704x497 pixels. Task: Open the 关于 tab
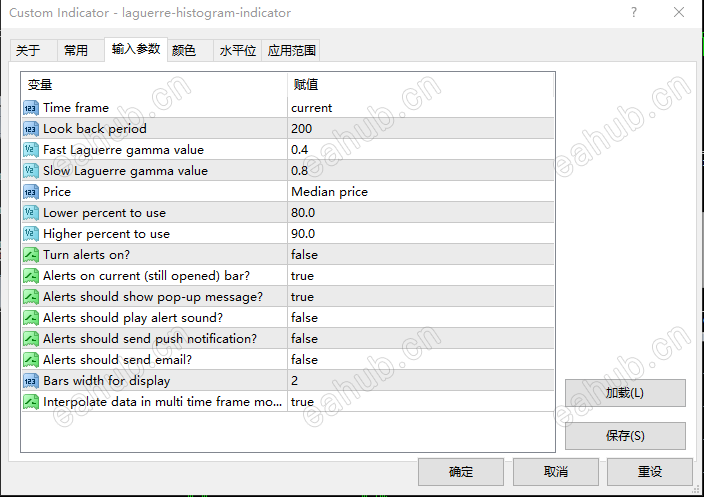pos(33,50)
